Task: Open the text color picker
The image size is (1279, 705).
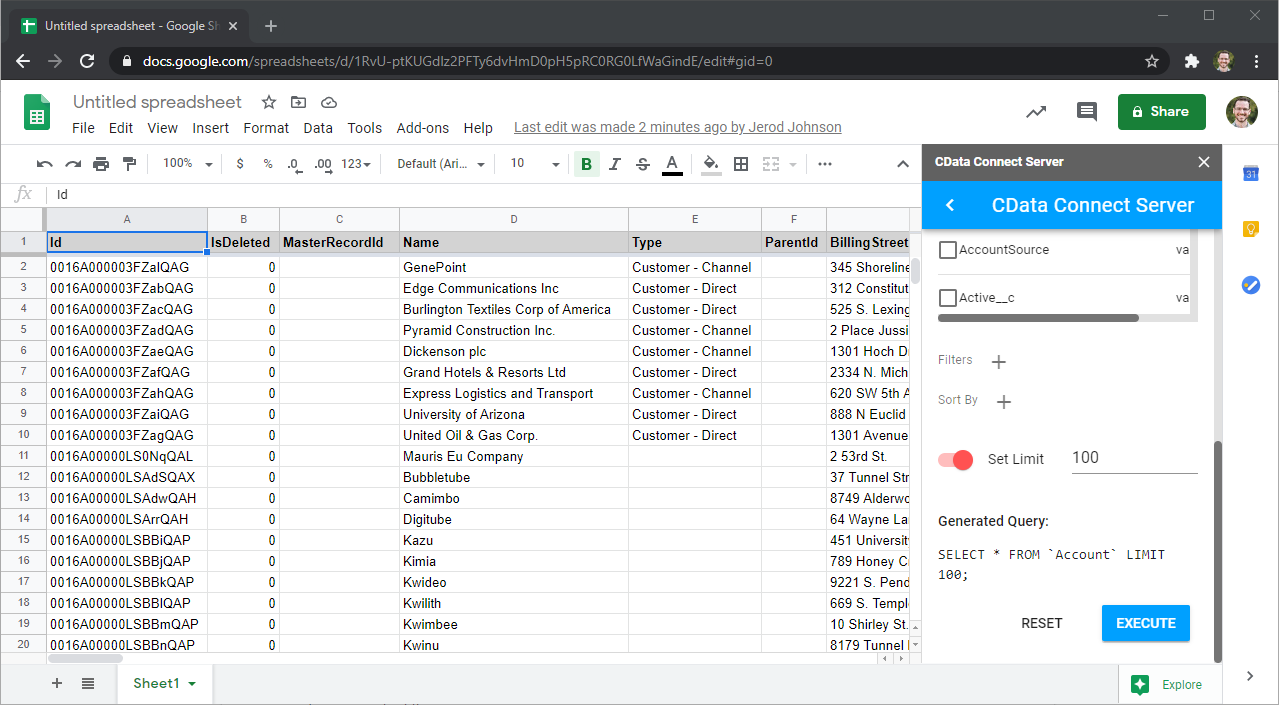Action: click(x=672, y=164)
